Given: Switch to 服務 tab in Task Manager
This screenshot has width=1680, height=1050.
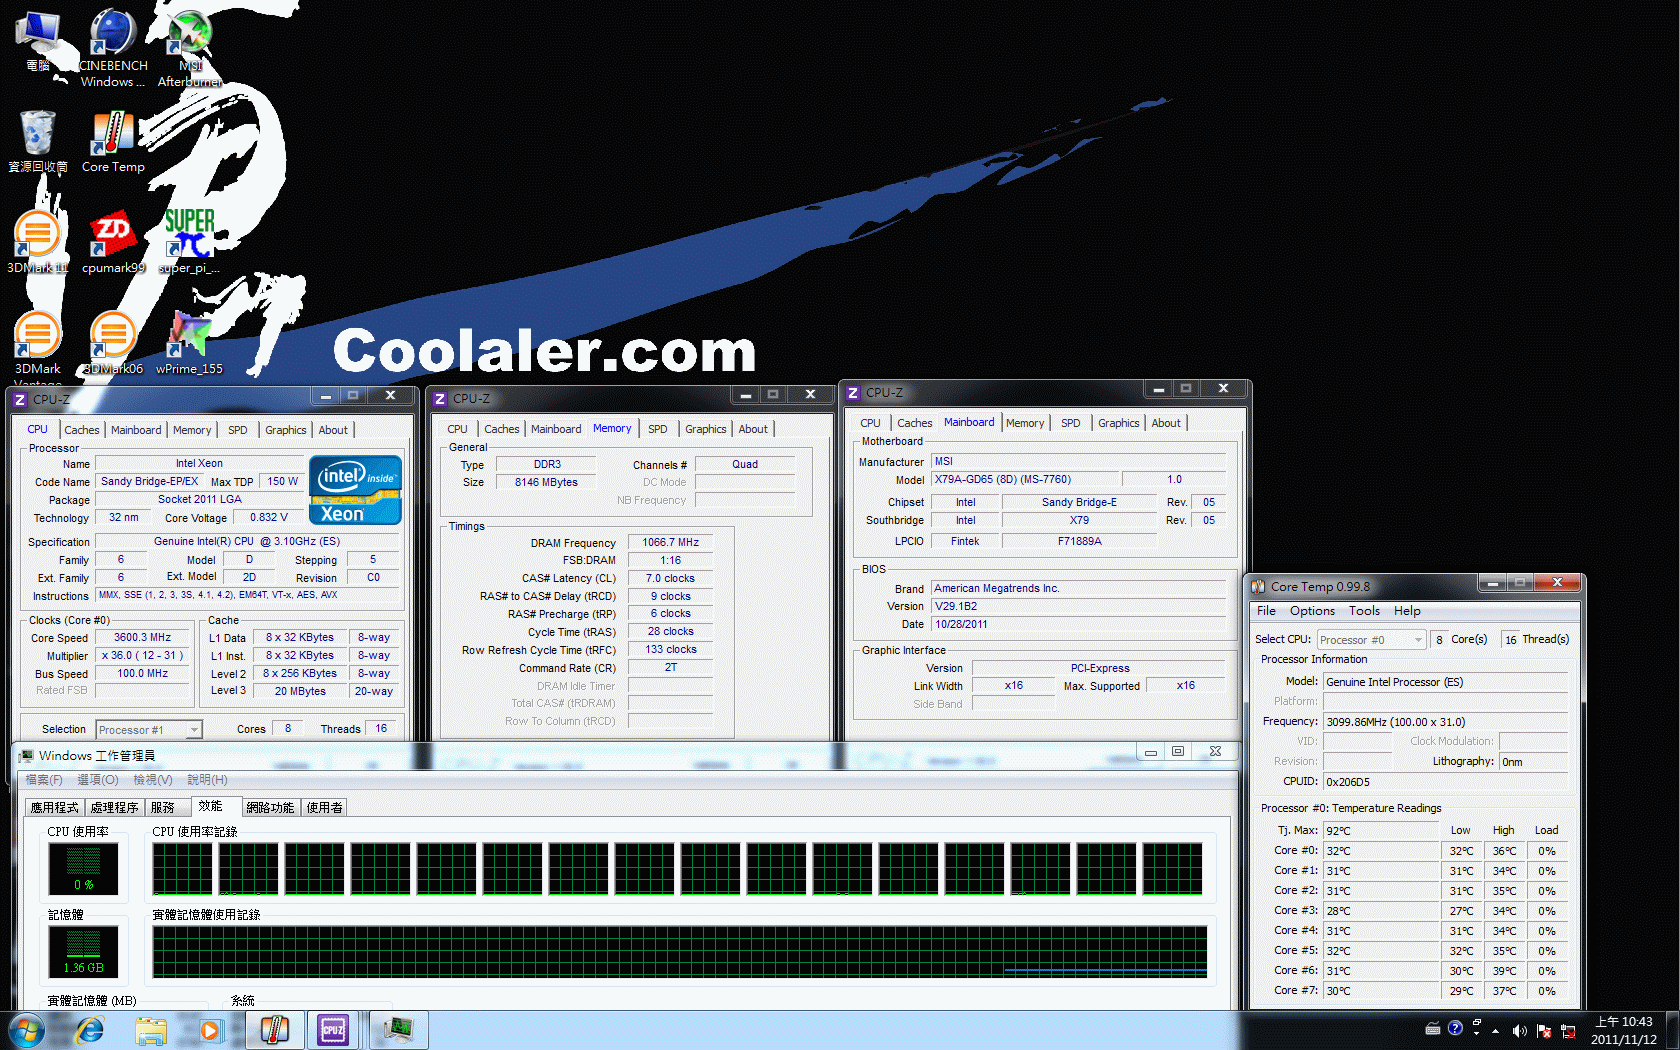Looking at the screenshot, I should (163, 808).
